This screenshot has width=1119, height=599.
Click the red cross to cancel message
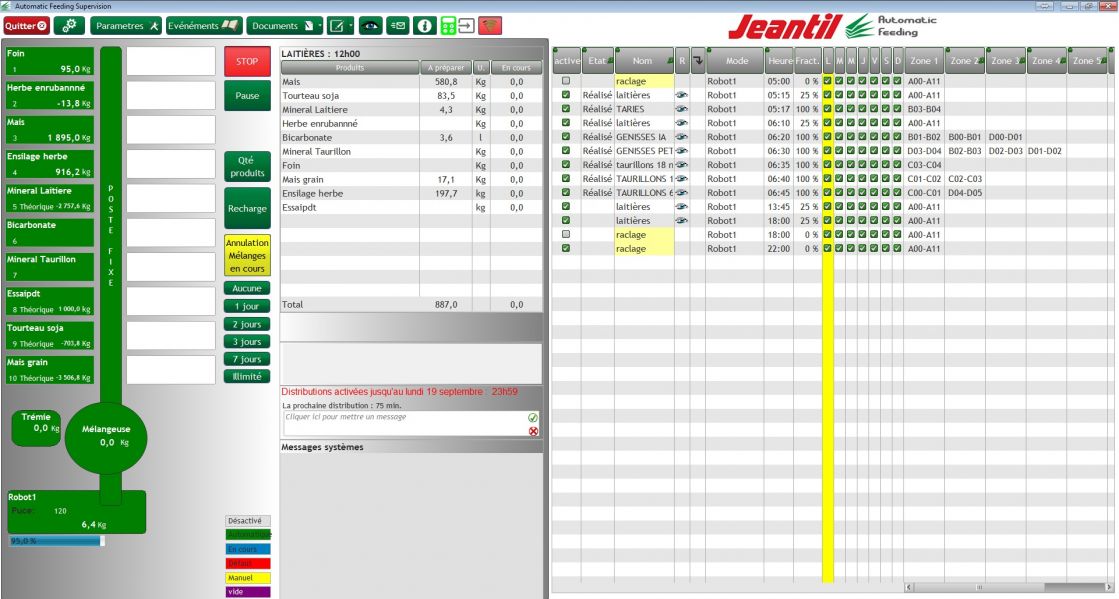click(x=533, y=431)
